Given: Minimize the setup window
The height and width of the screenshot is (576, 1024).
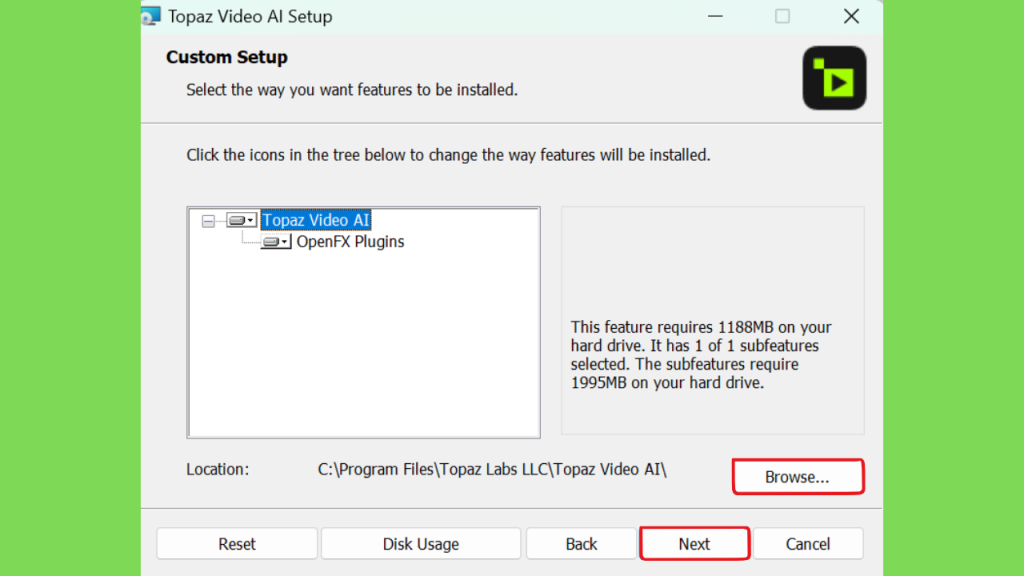Looking at the screenshot, I should [715, 16].
